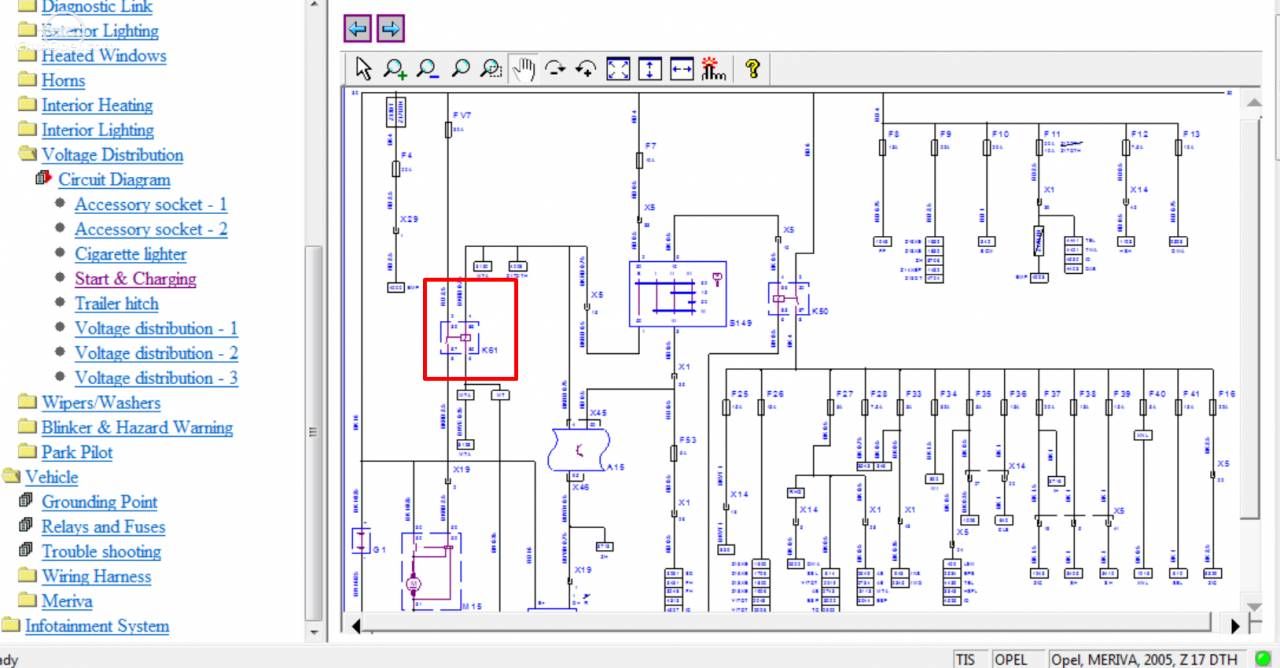This screenshot has width=1280, height=668.
Task: Expand the Wiring Harness folder
Action: tap(27, 576)
